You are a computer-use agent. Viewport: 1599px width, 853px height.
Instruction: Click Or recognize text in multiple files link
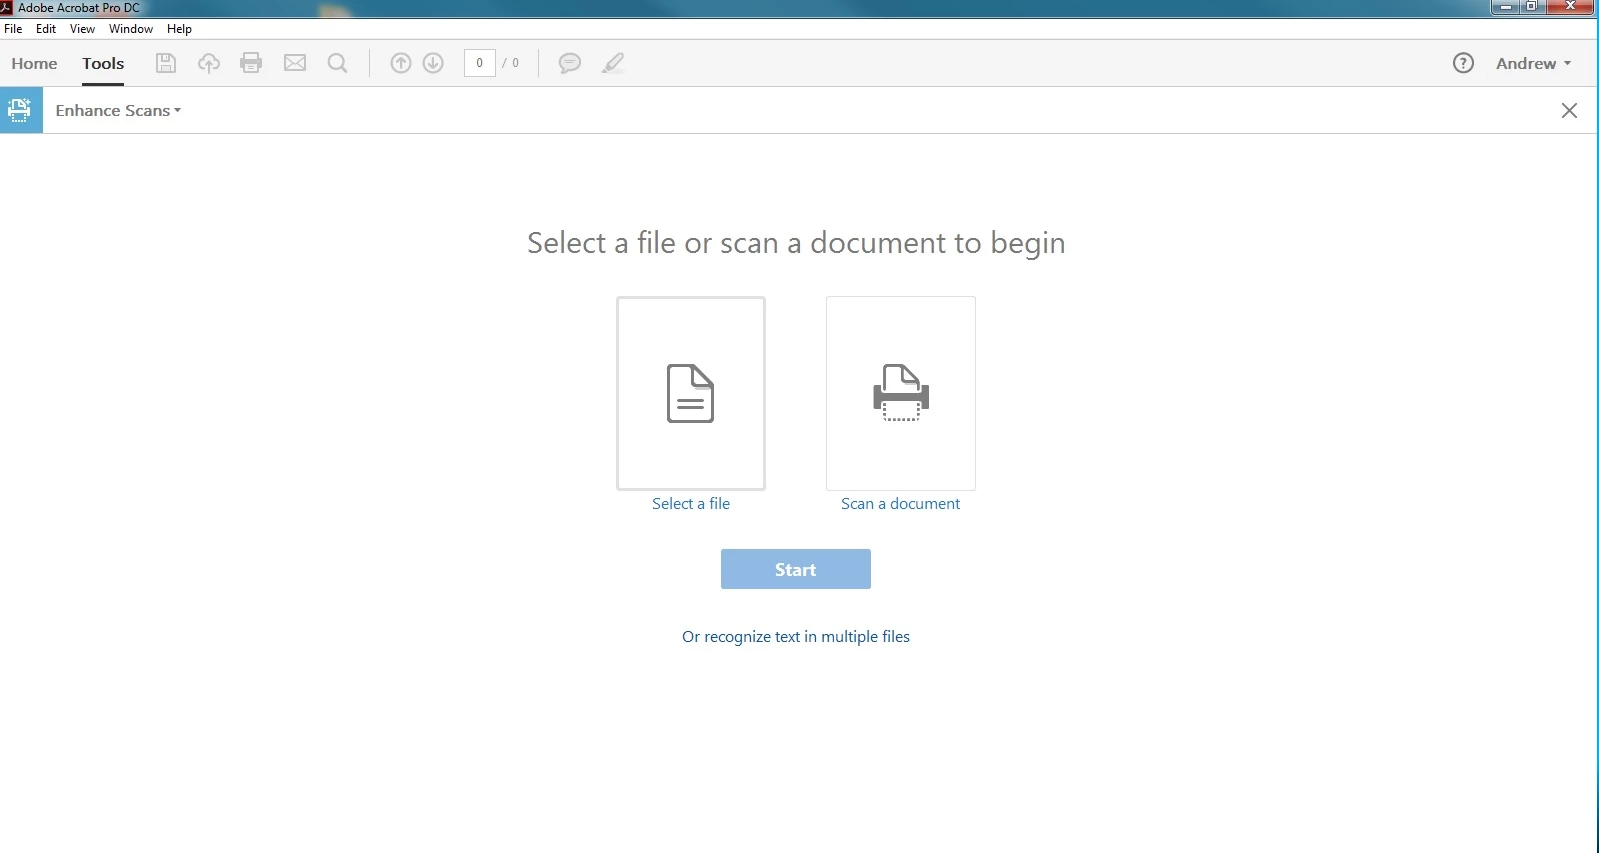click(x=796, y=637)
